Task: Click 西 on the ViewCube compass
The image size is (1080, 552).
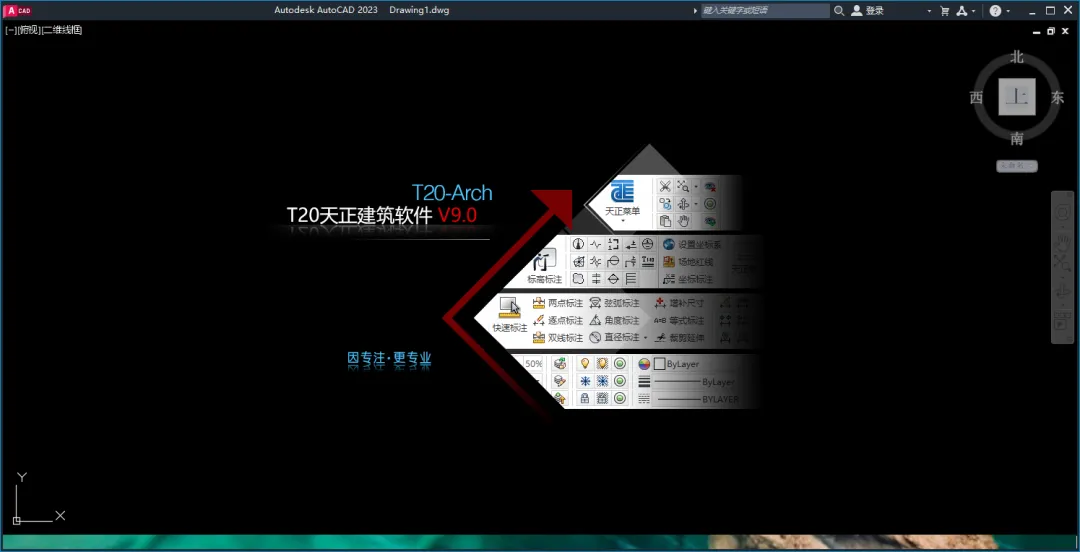Action: tap(976, 98)
